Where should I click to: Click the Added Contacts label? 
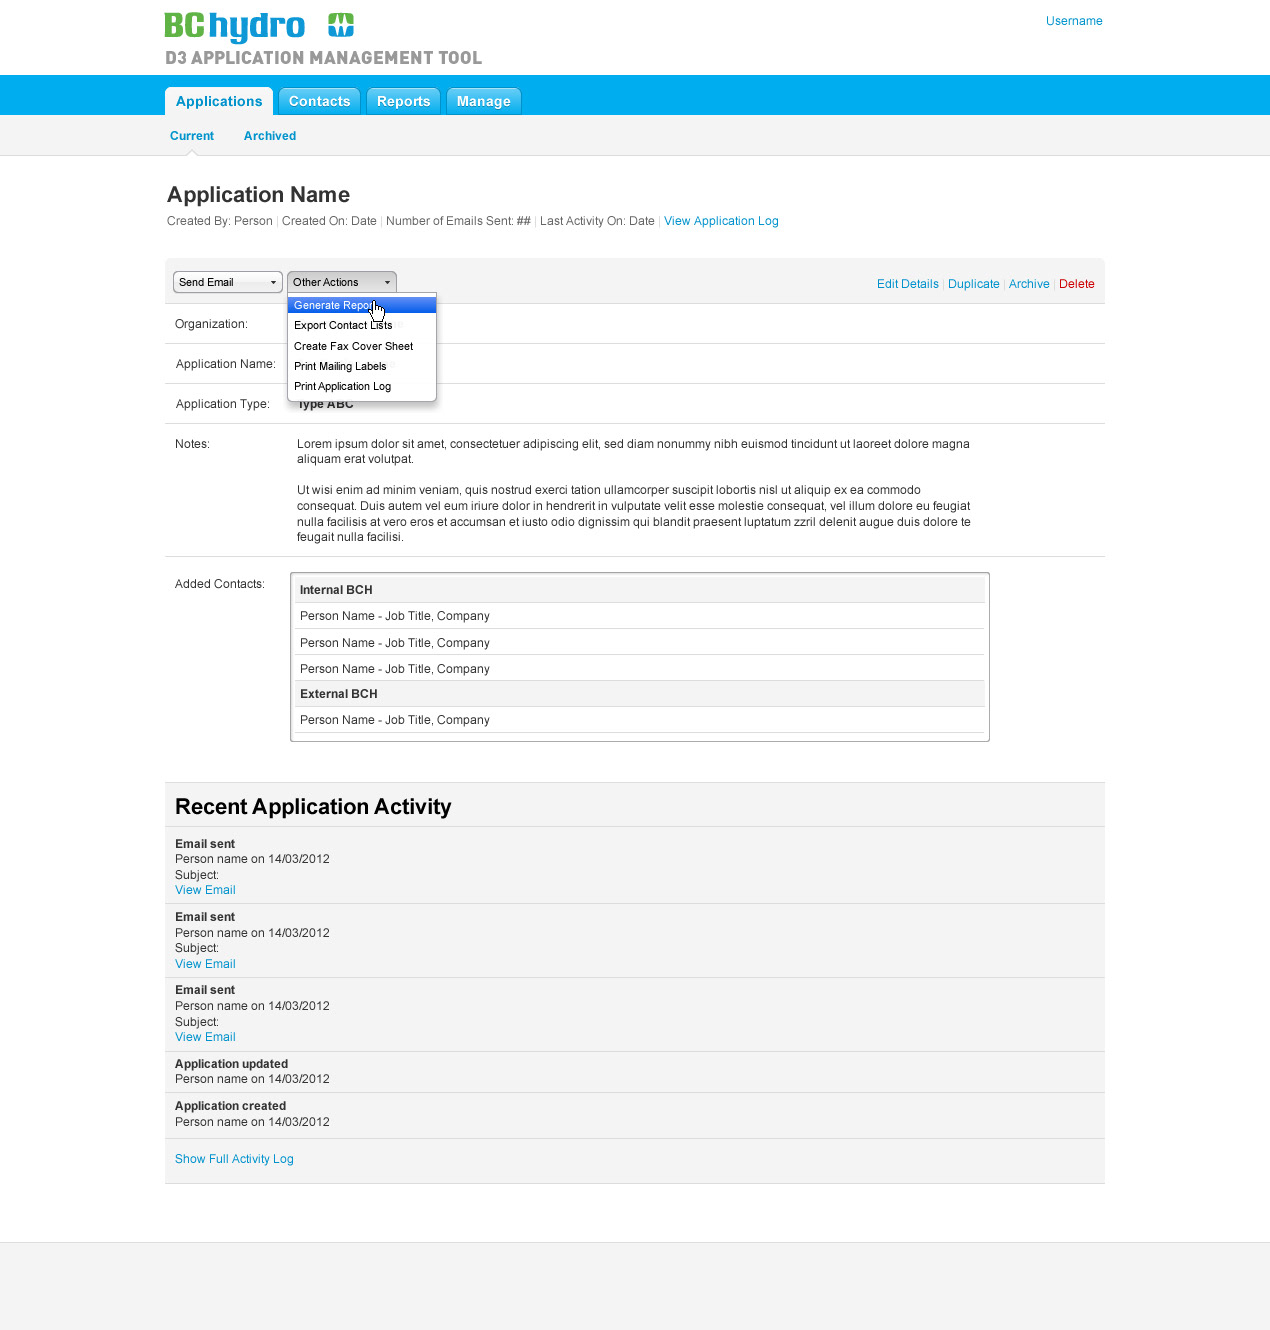pos(220,584)
